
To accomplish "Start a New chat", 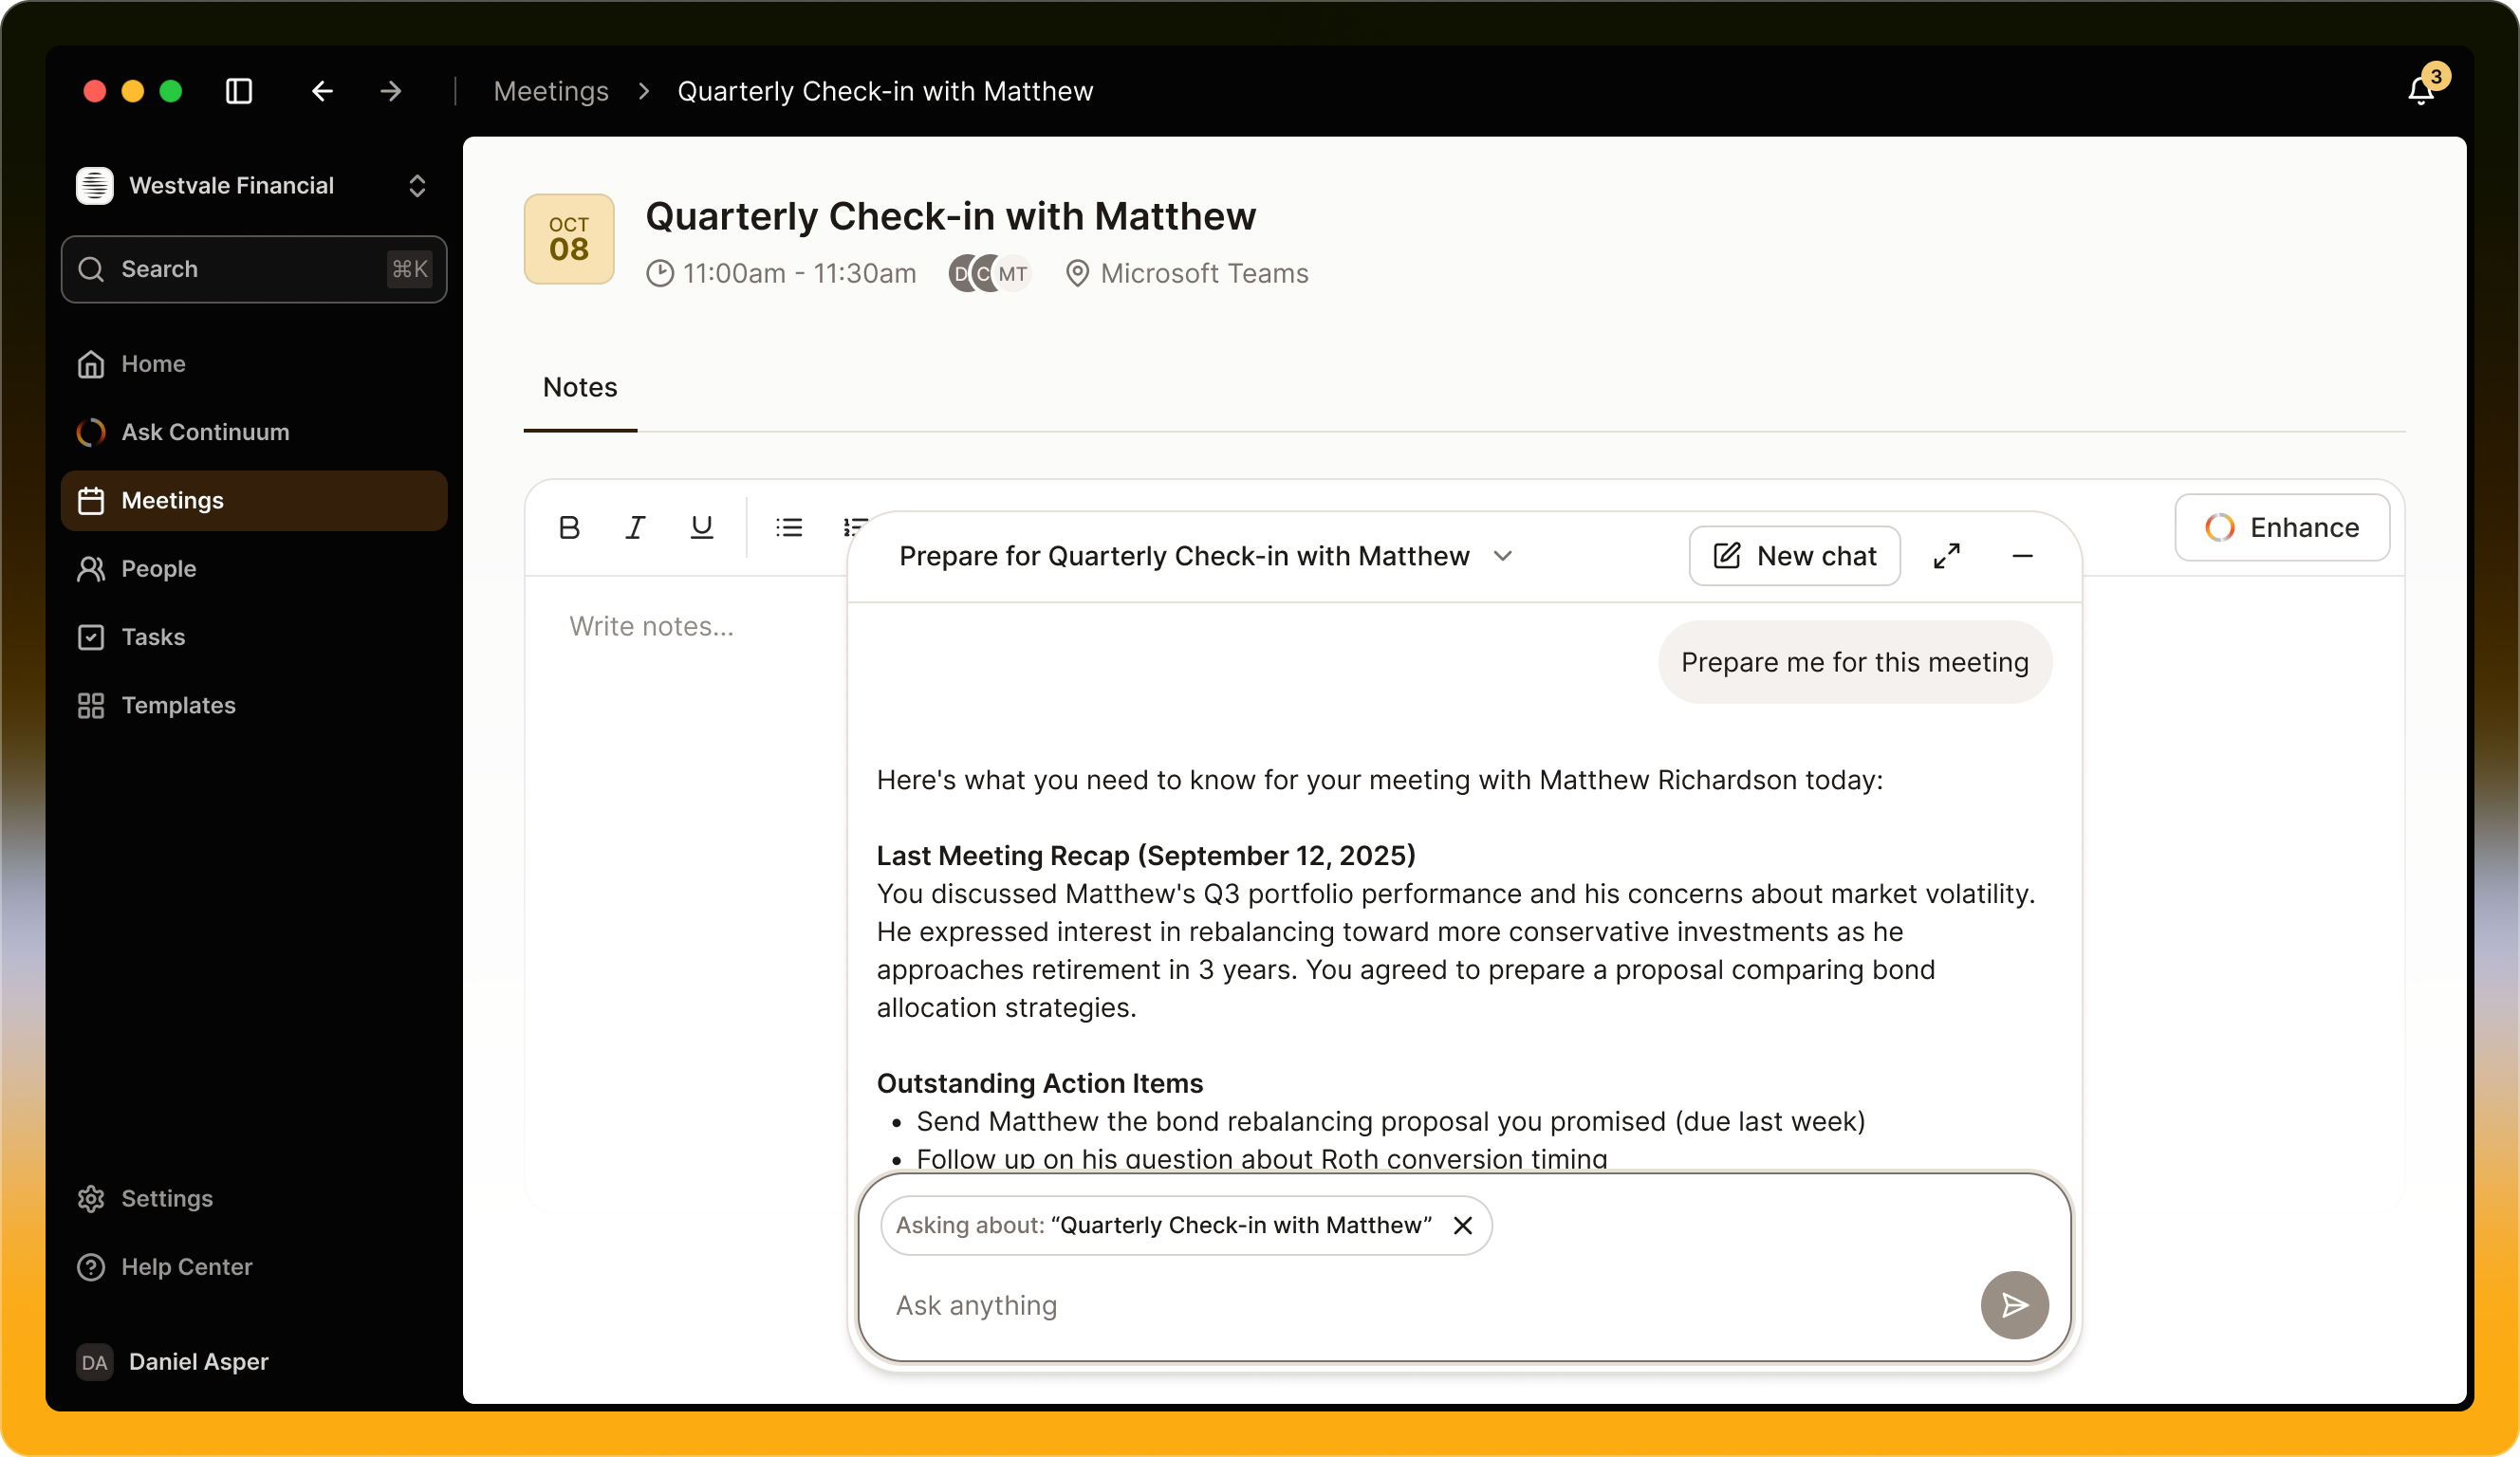I will pyautogui.click(x=1794, y=556).
